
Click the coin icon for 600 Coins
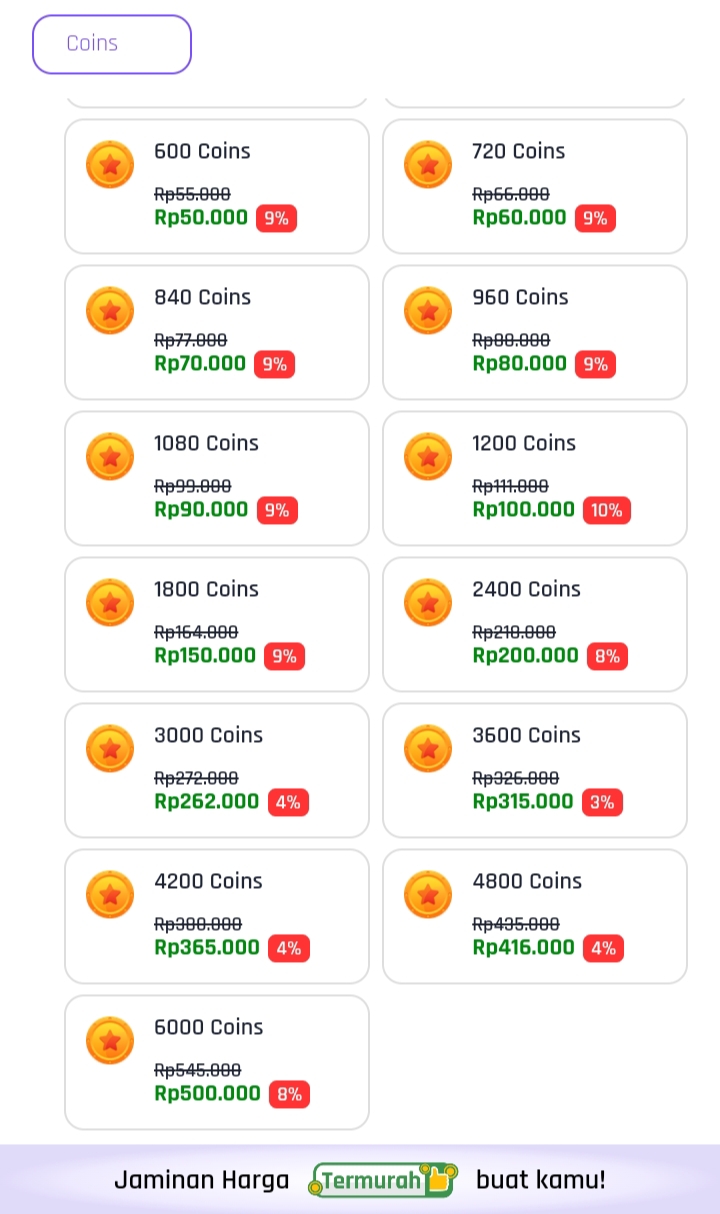coord(110,165)
